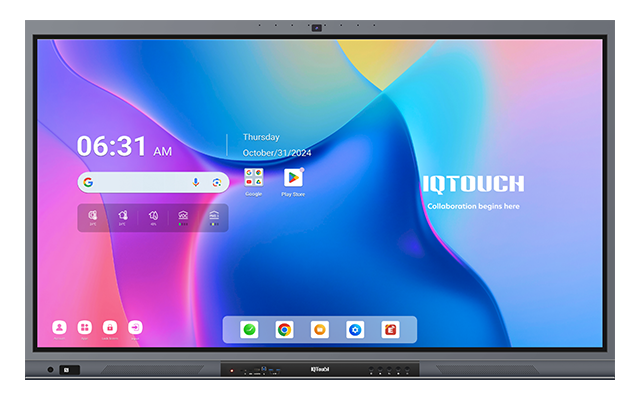
Task: Open the red app in the dock
Action: coord(390,329)
